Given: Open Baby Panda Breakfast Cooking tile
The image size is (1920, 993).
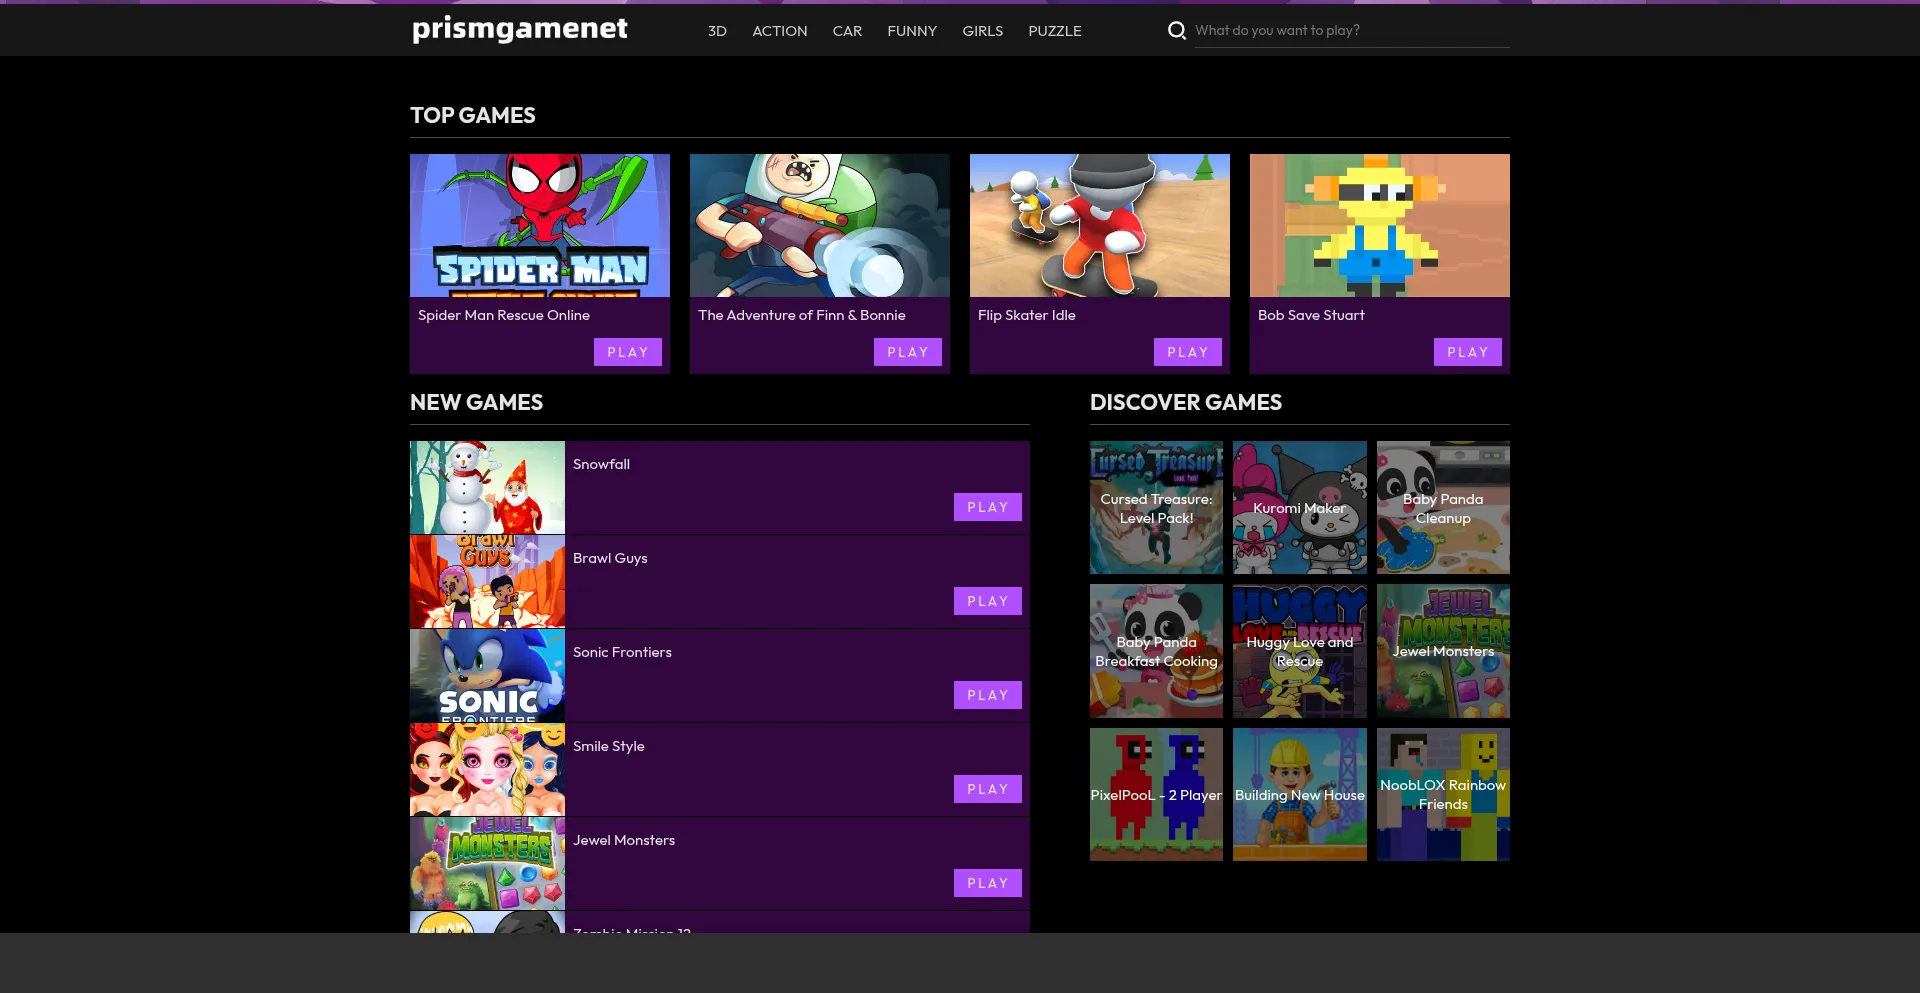Looking at the screenshot, I should 1156,651.
